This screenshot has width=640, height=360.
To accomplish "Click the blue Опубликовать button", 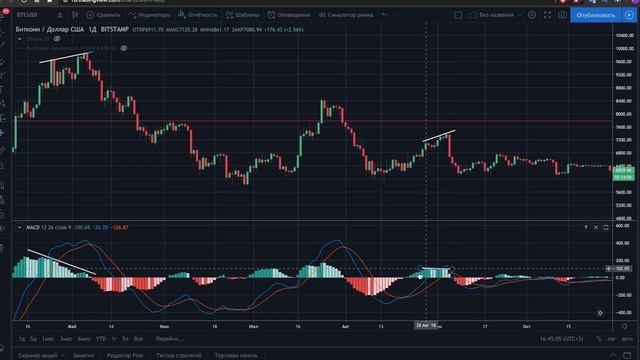I will [x=596, y=15].
